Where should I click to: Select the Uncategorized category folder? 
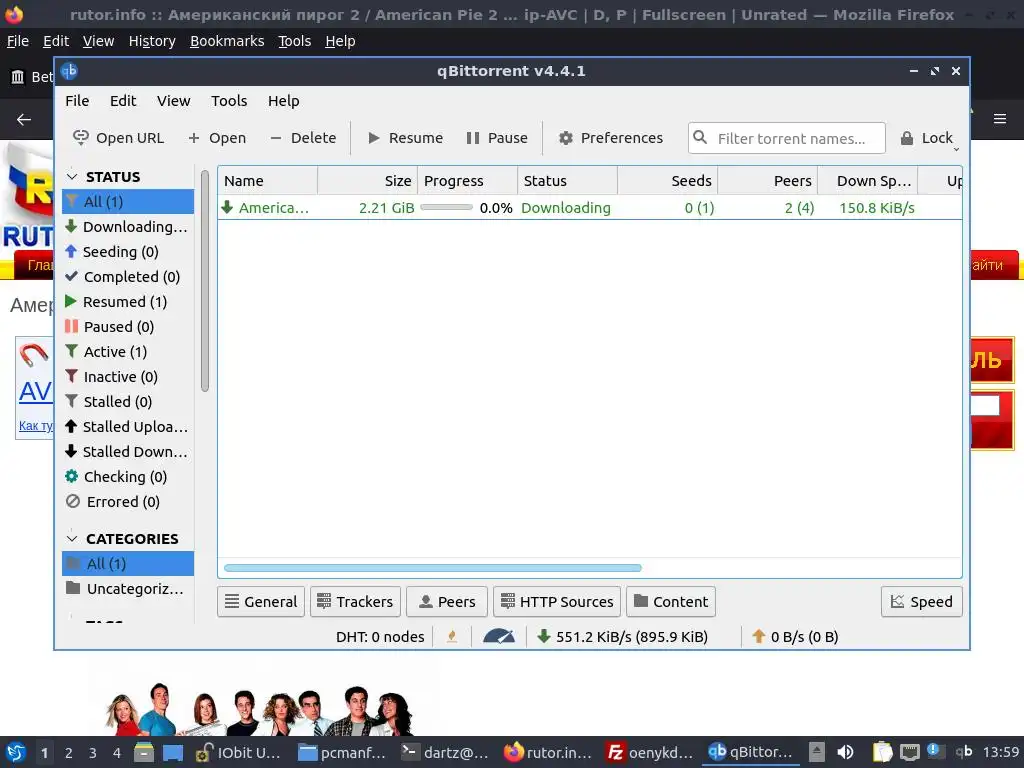(x=128, y=588)
